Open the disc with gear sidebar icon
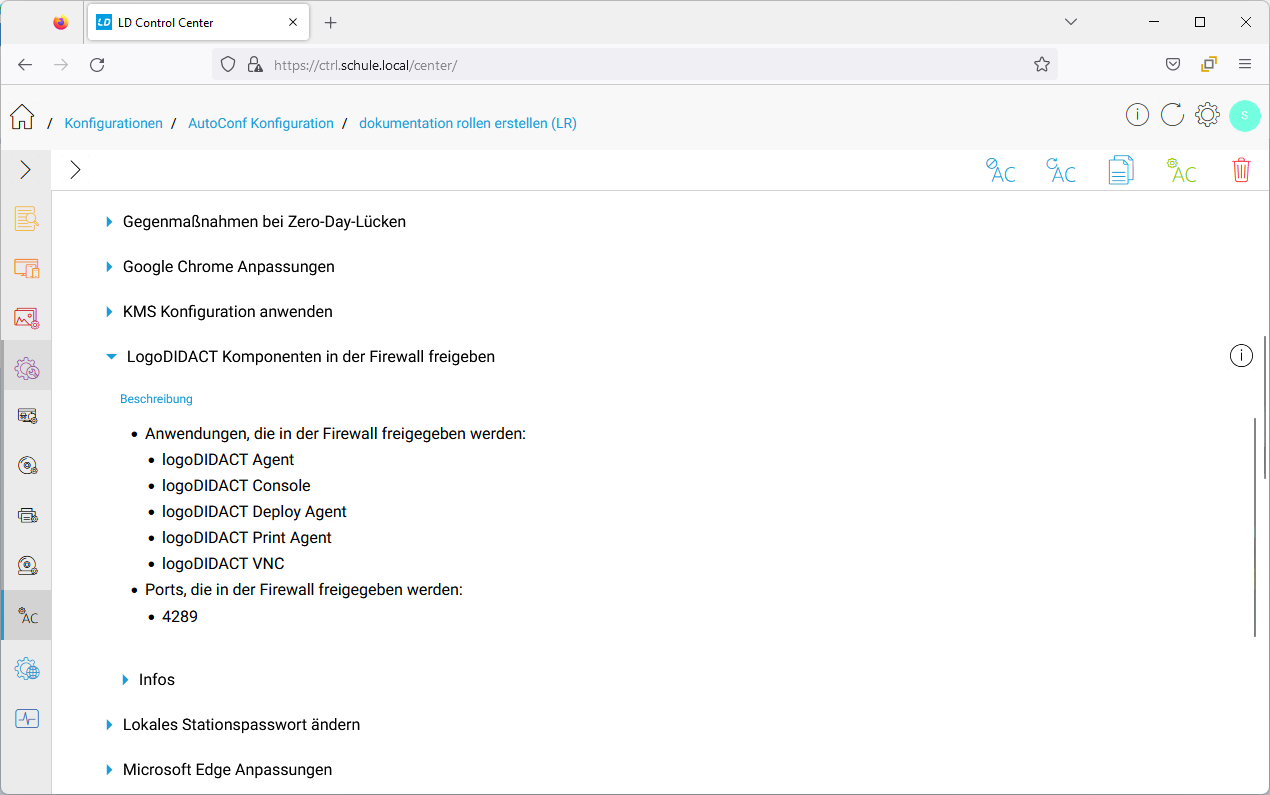The width and height of the screenshot is (1270, 795). click(27, 466)
